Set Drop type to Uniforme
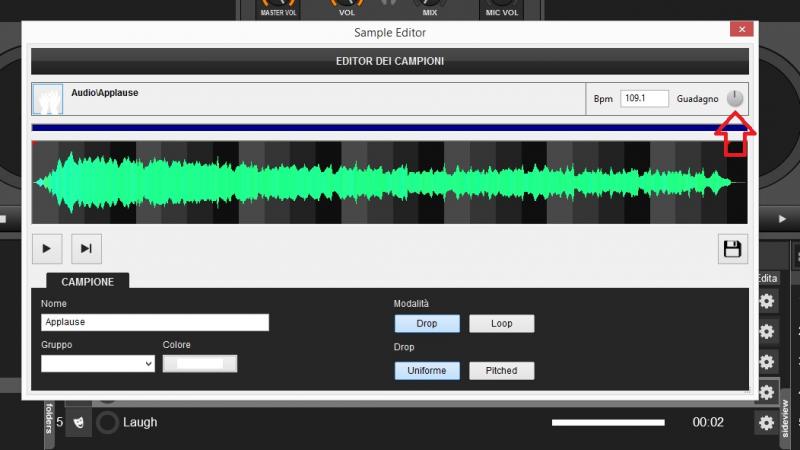The width and height of the screenshot is (800, 450). (426, 370)
